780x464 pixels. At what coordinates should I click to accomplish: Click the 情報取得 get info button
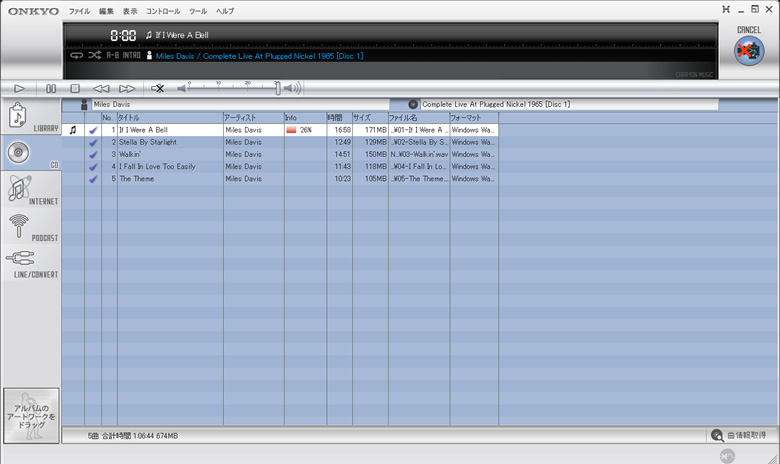click(x=738, y=435)
